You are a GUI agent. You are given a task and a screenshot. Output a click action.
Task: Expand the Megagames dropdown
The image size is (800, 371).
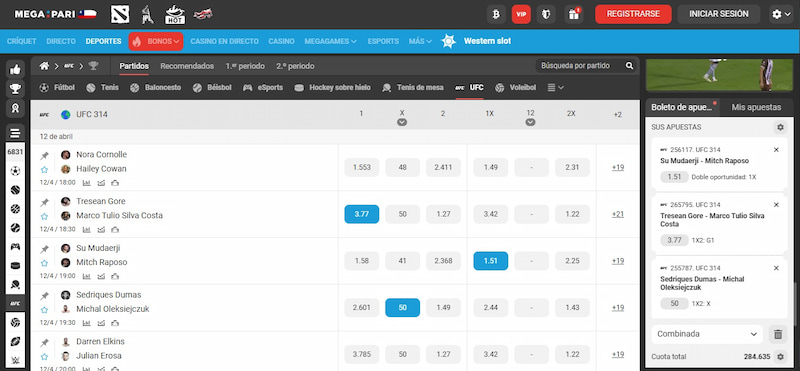pyautogui.click(x=331, y=41)
